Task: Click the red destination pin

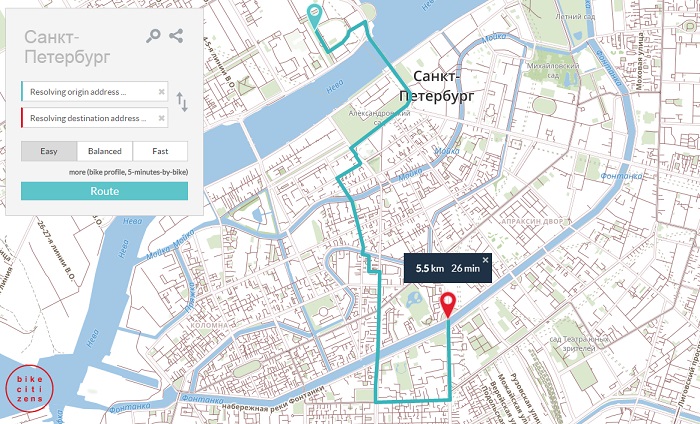Action: click(x=448, y=305)
